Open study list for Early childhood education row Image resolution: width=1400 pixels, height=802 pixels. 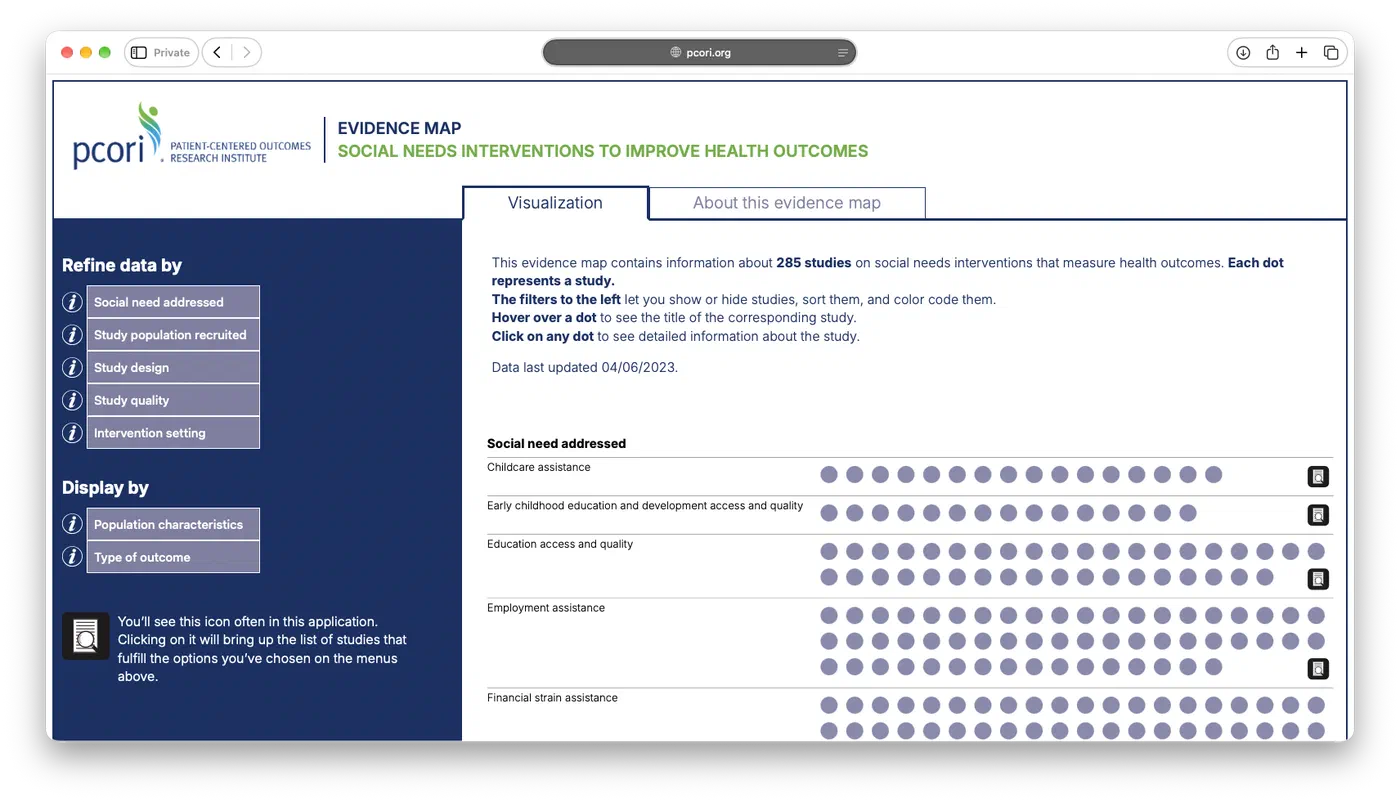pyautogui.click(x=1318, y=515)
